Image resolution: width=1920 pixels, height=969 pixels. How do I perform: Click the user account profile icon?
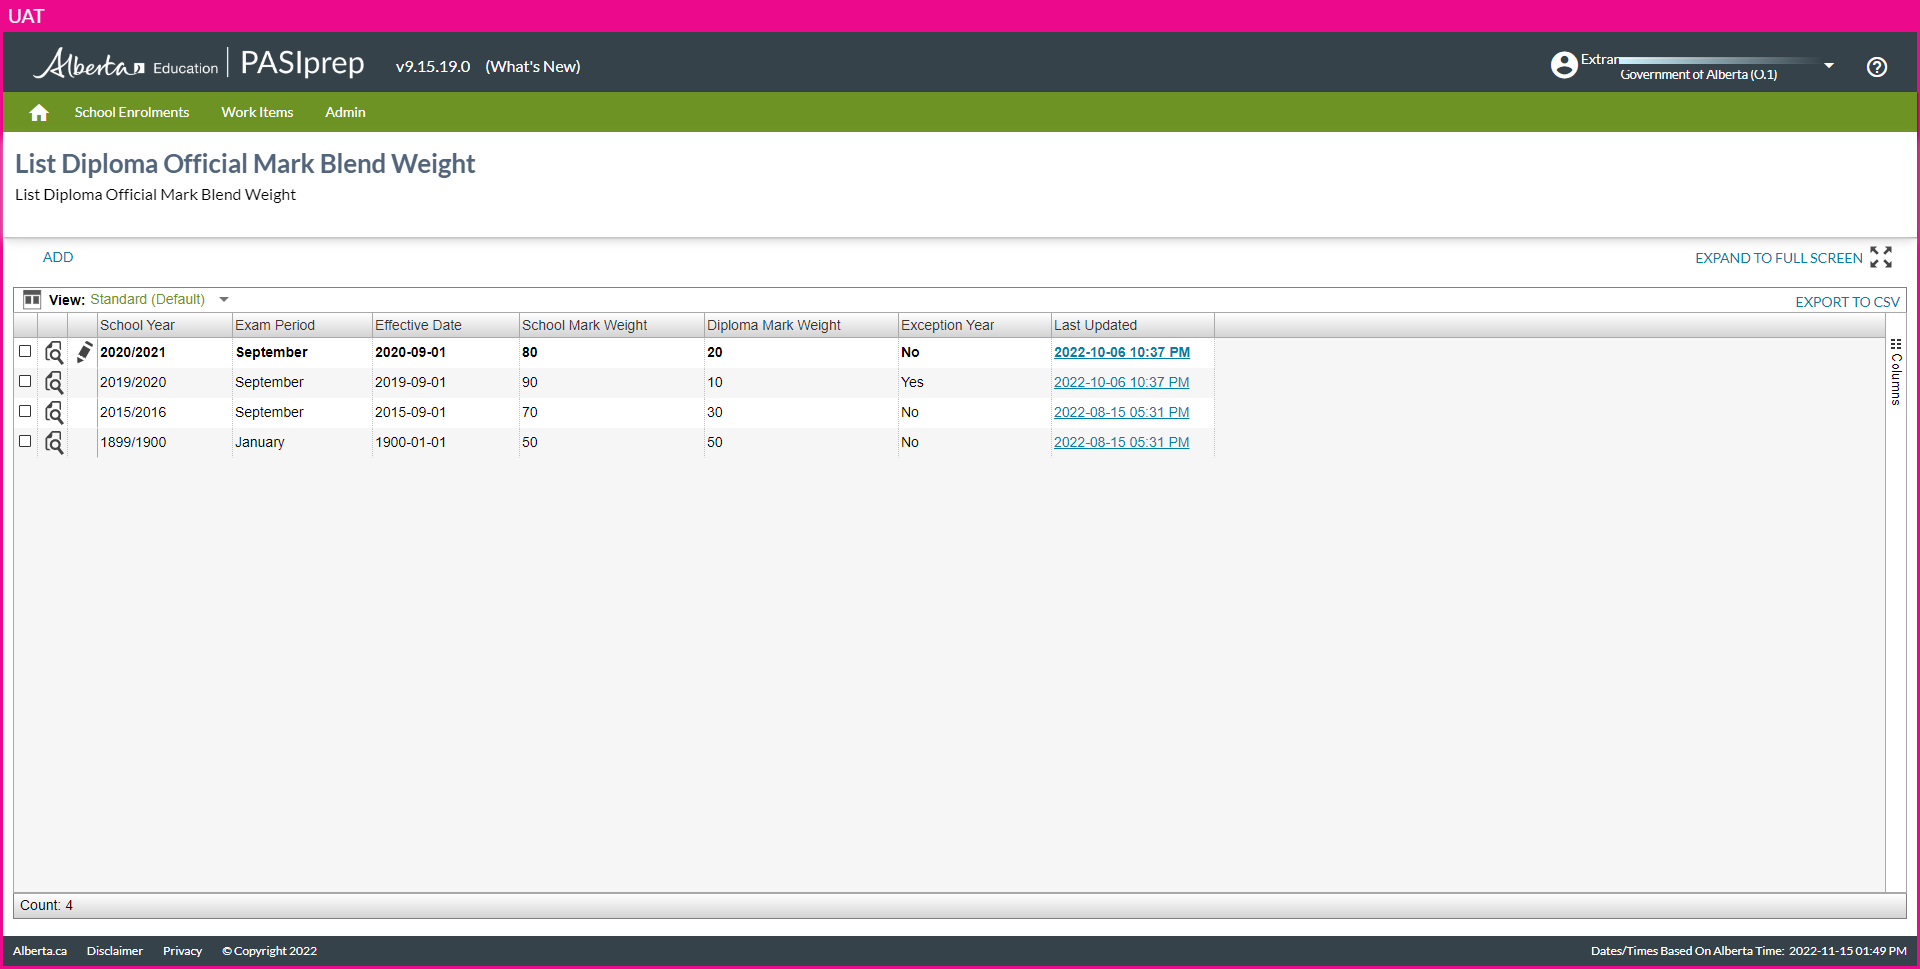[x=1563, y=65]
